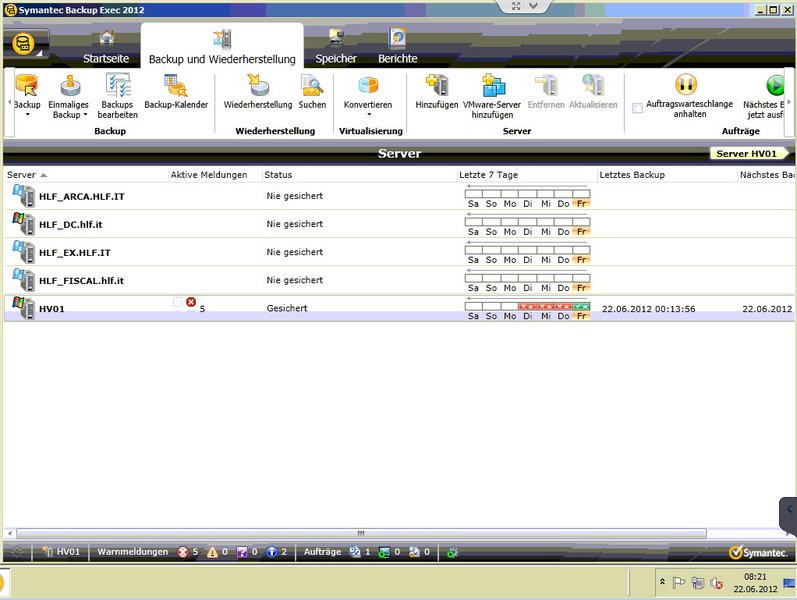
Task: Go to the Startseite tab
Action: tap(106, 47)
